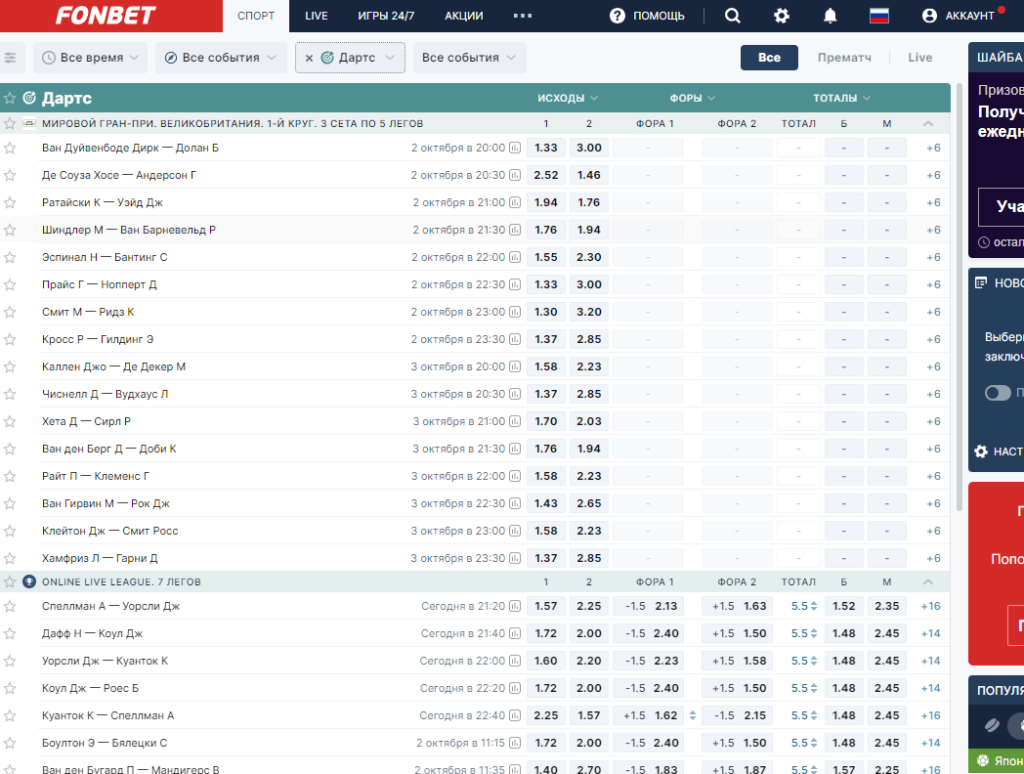Open Help with question mark icon
The width and height of the screenshot is (1024, 774).
click(x=617, y=16)
